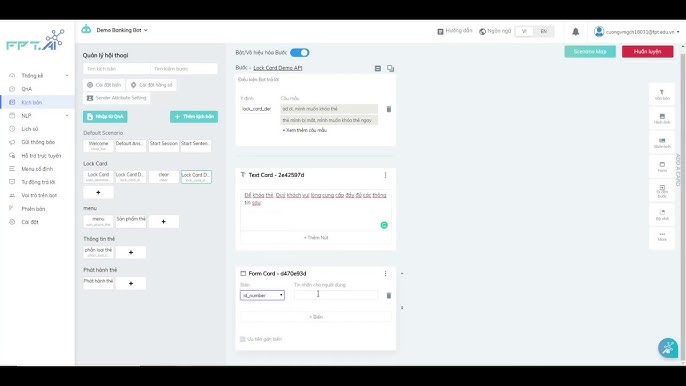This screenshot has height=386, width=686.
Task: Open Menu cố định in the sidebar
Action: coord(37,169)
